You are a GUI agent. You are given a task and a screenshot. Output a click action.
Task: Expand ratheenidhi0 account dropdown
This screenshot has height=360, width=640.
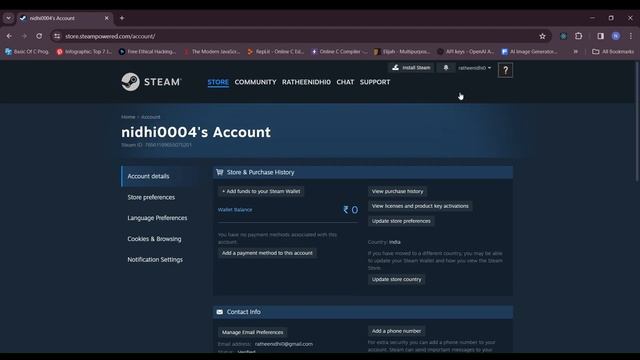tap(474, 68)
